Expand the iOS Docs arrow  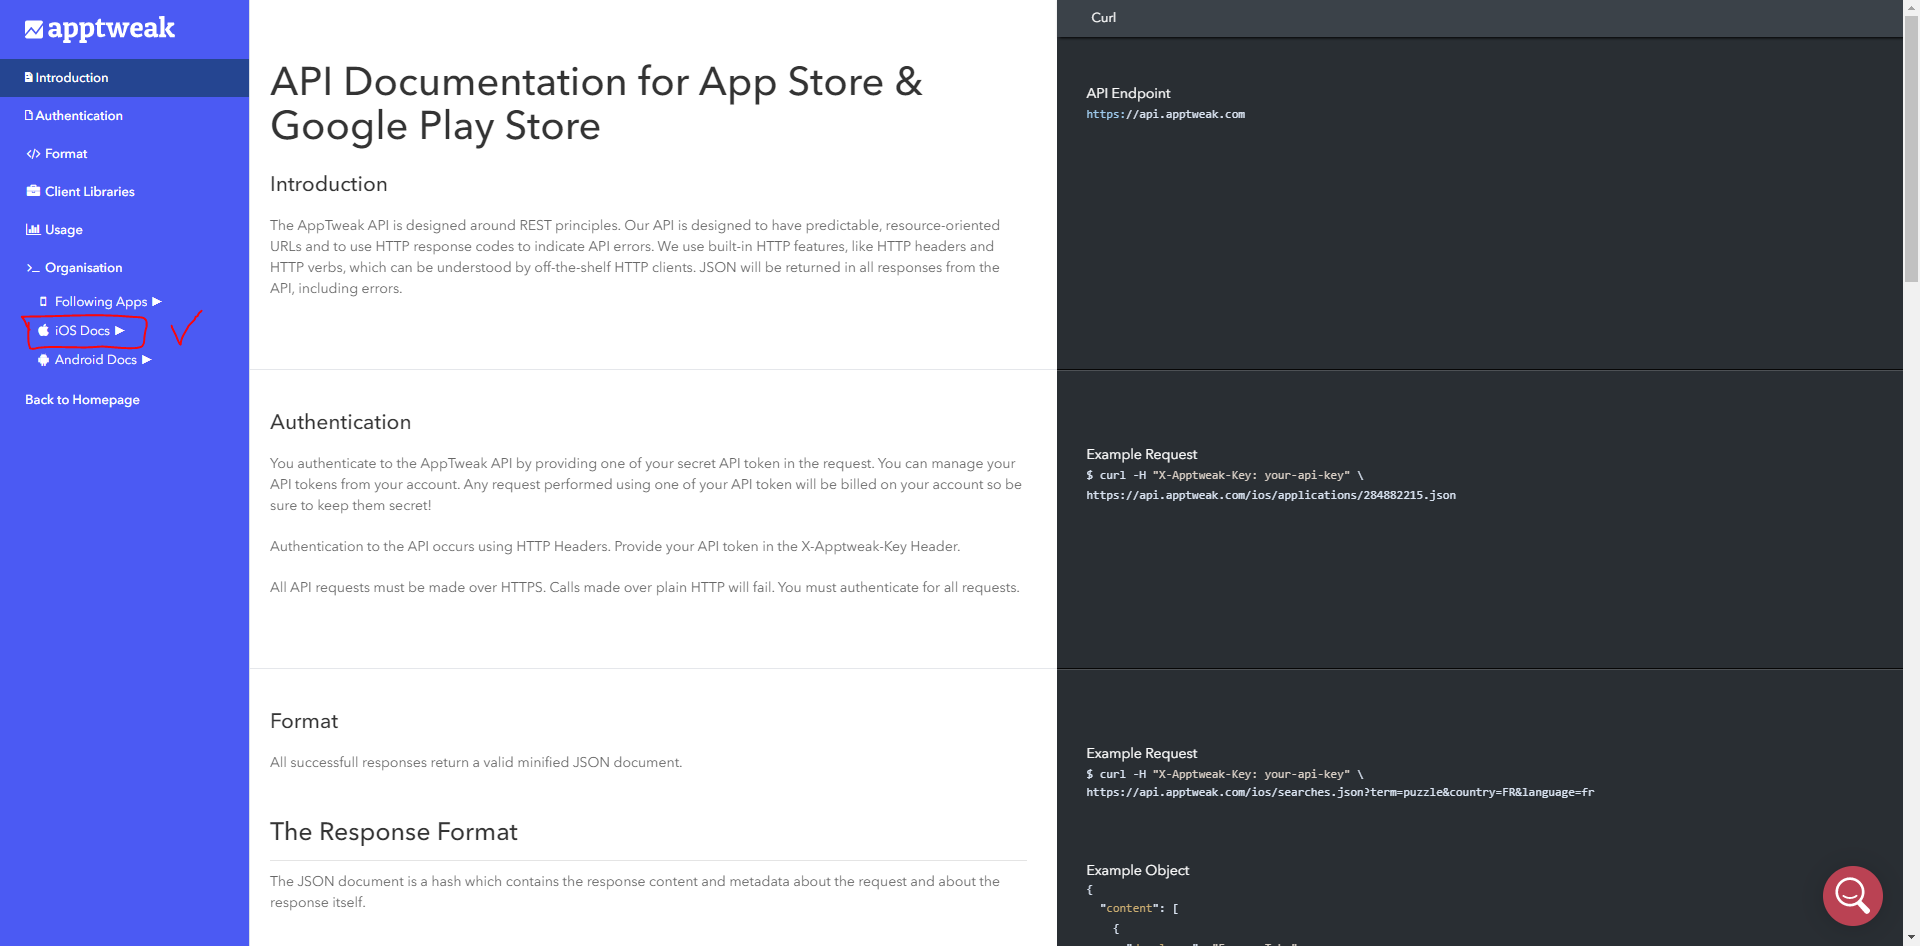[x=120, y=330]
